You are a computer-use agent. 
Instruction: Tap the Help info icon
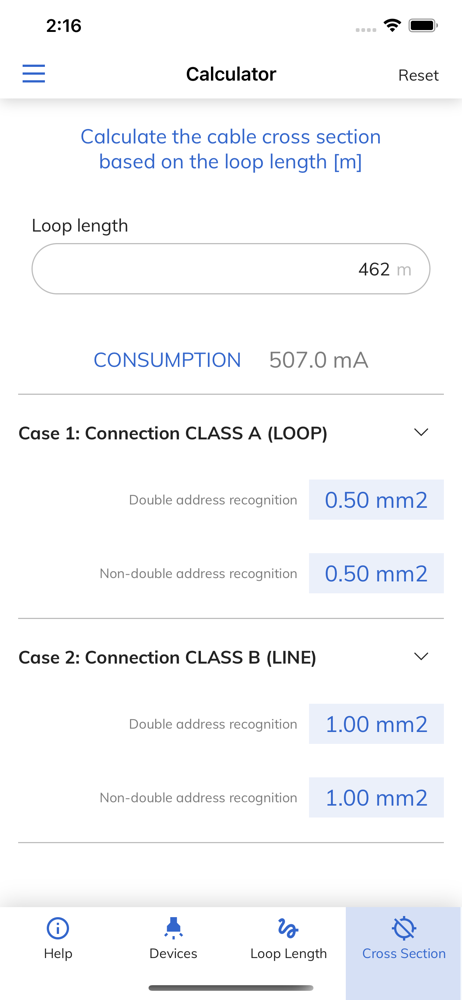[x=58, y=928]
